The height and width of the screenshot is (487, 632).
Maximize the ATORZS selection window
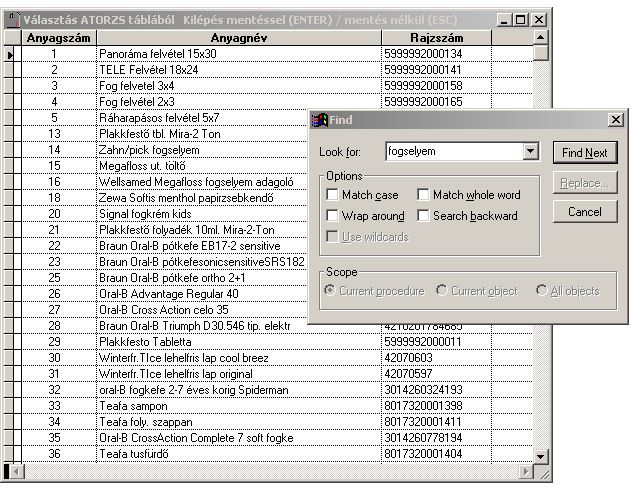click(520, 20)
